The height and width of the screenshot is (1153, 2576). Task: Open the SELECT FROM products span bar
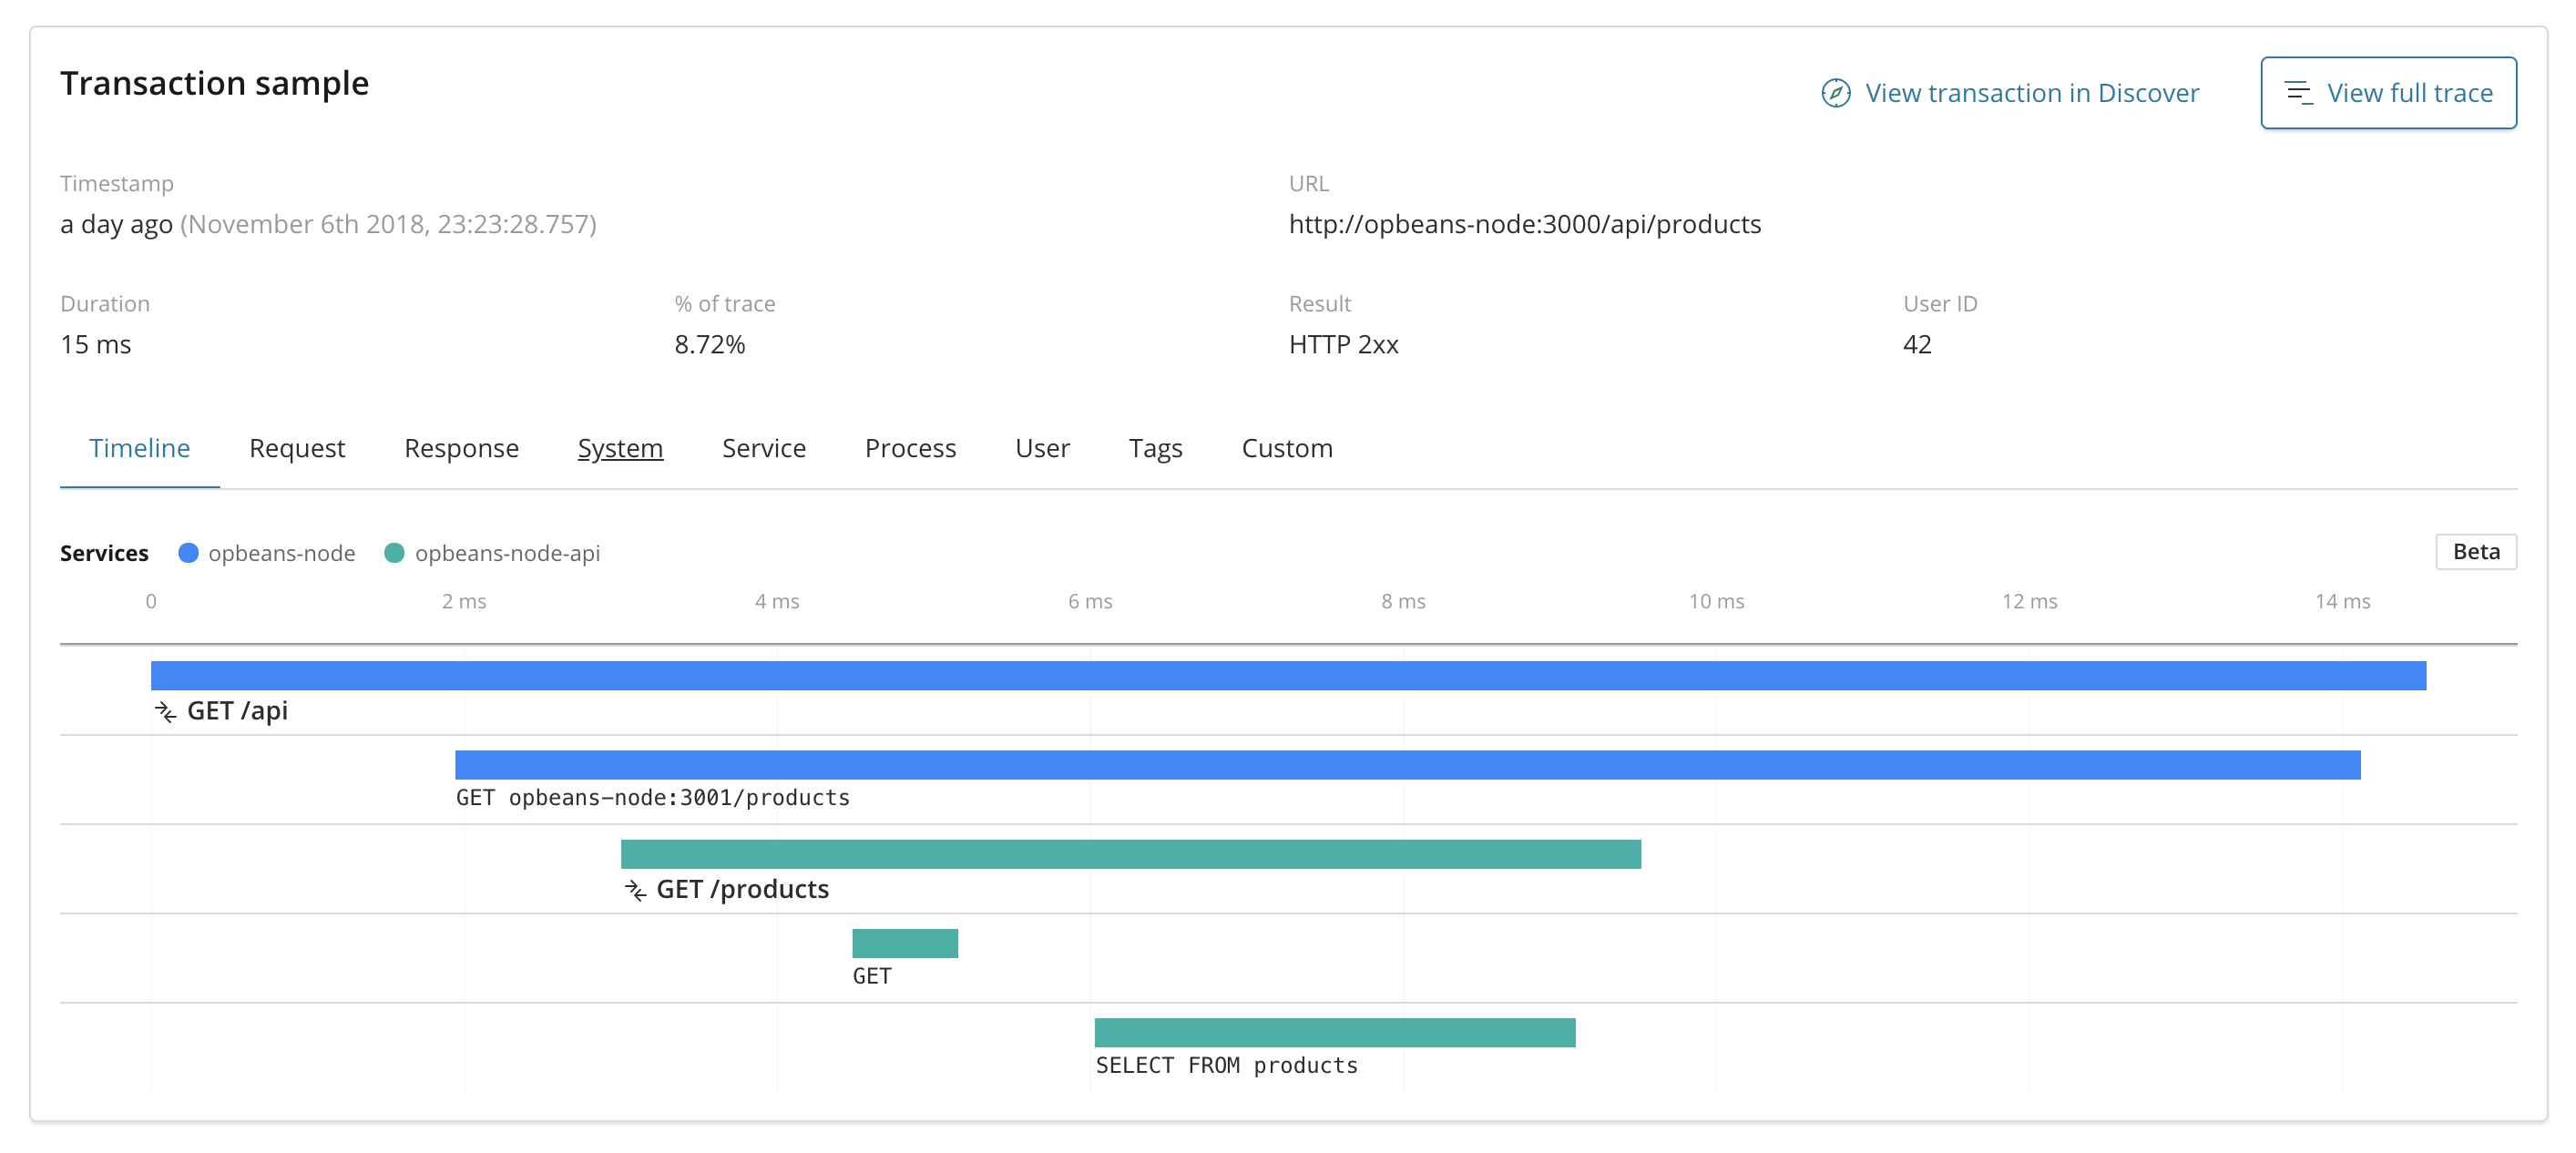1334,1032
